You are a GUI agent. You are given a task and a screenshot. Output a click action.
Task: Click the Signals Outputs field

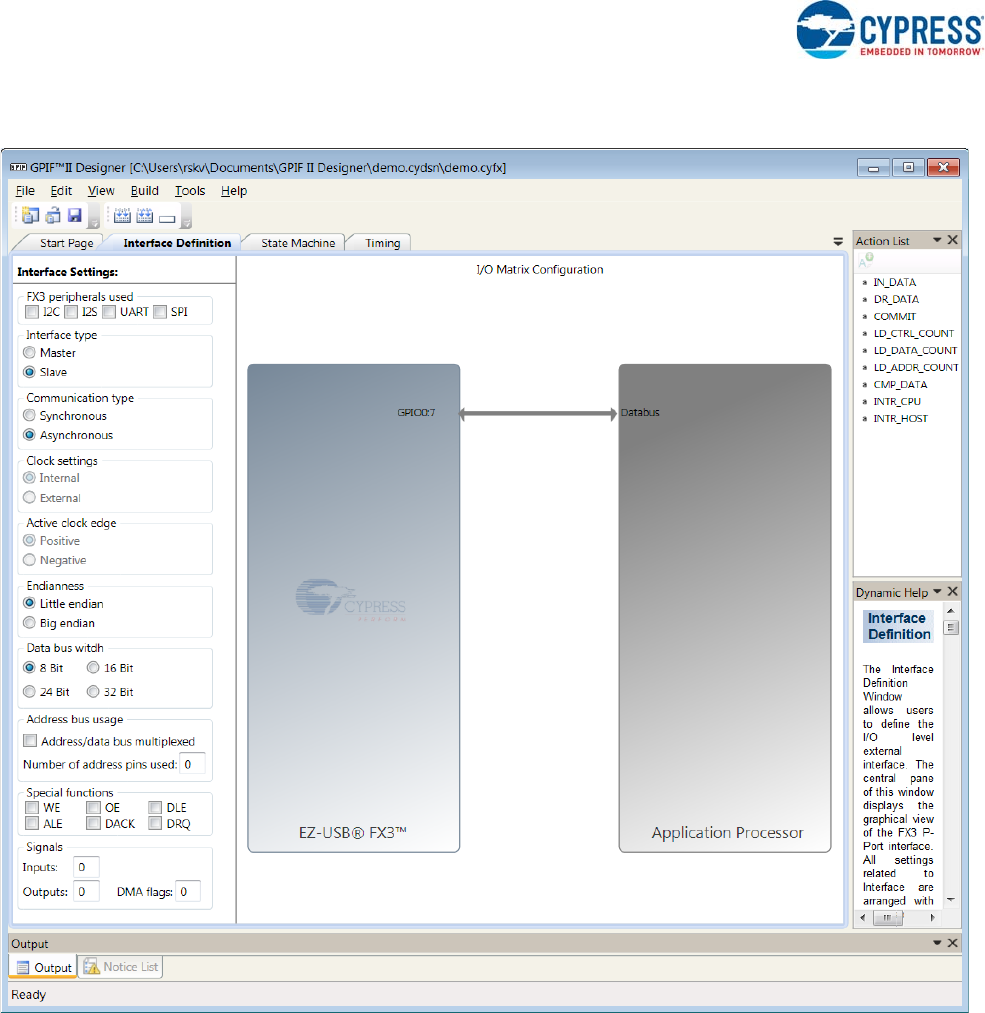tap(86, 892)
